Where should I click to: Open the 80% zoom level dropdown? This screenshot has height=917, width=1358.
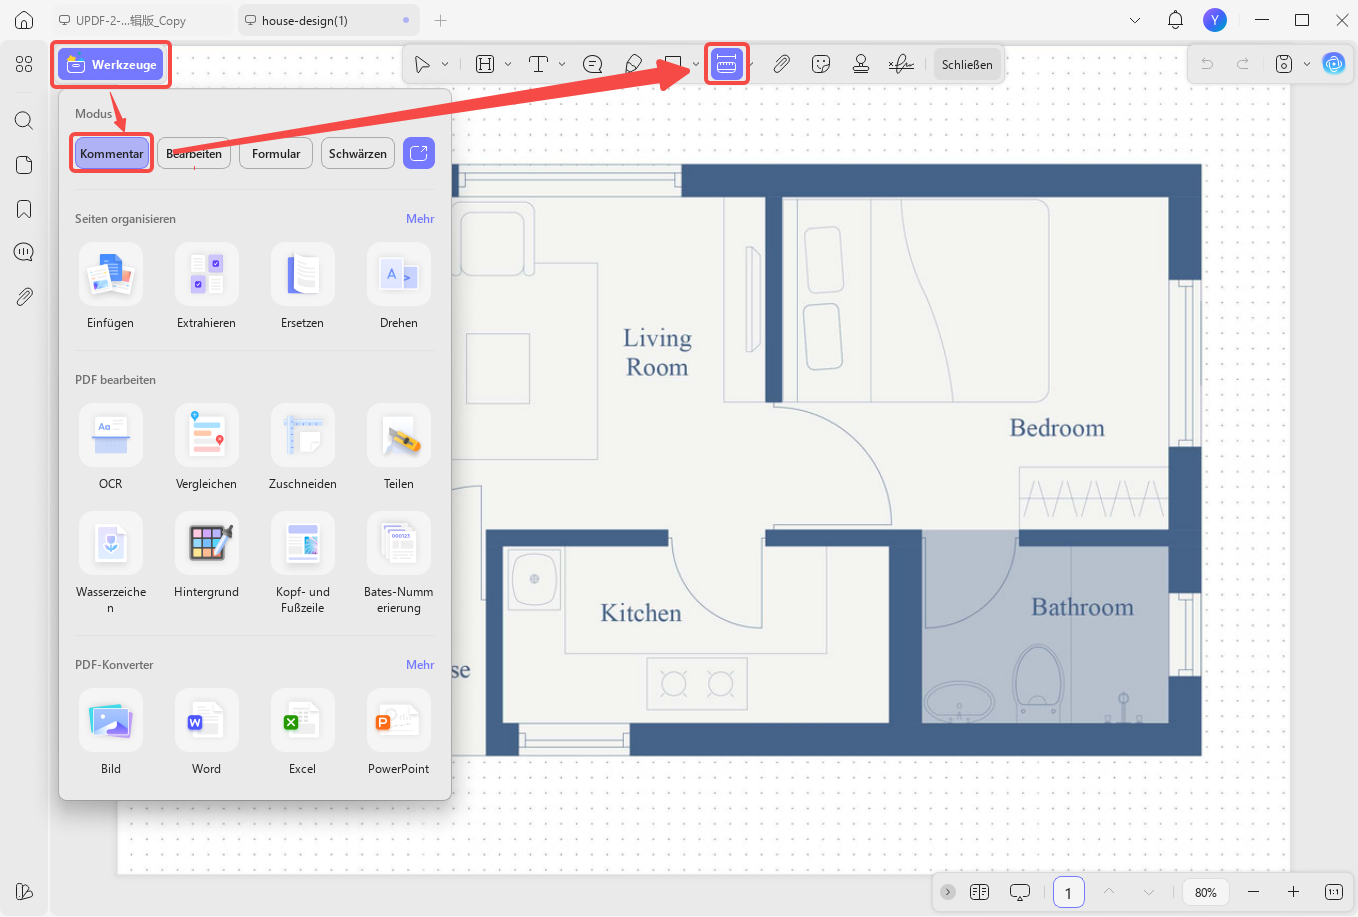pos(1206,892)
